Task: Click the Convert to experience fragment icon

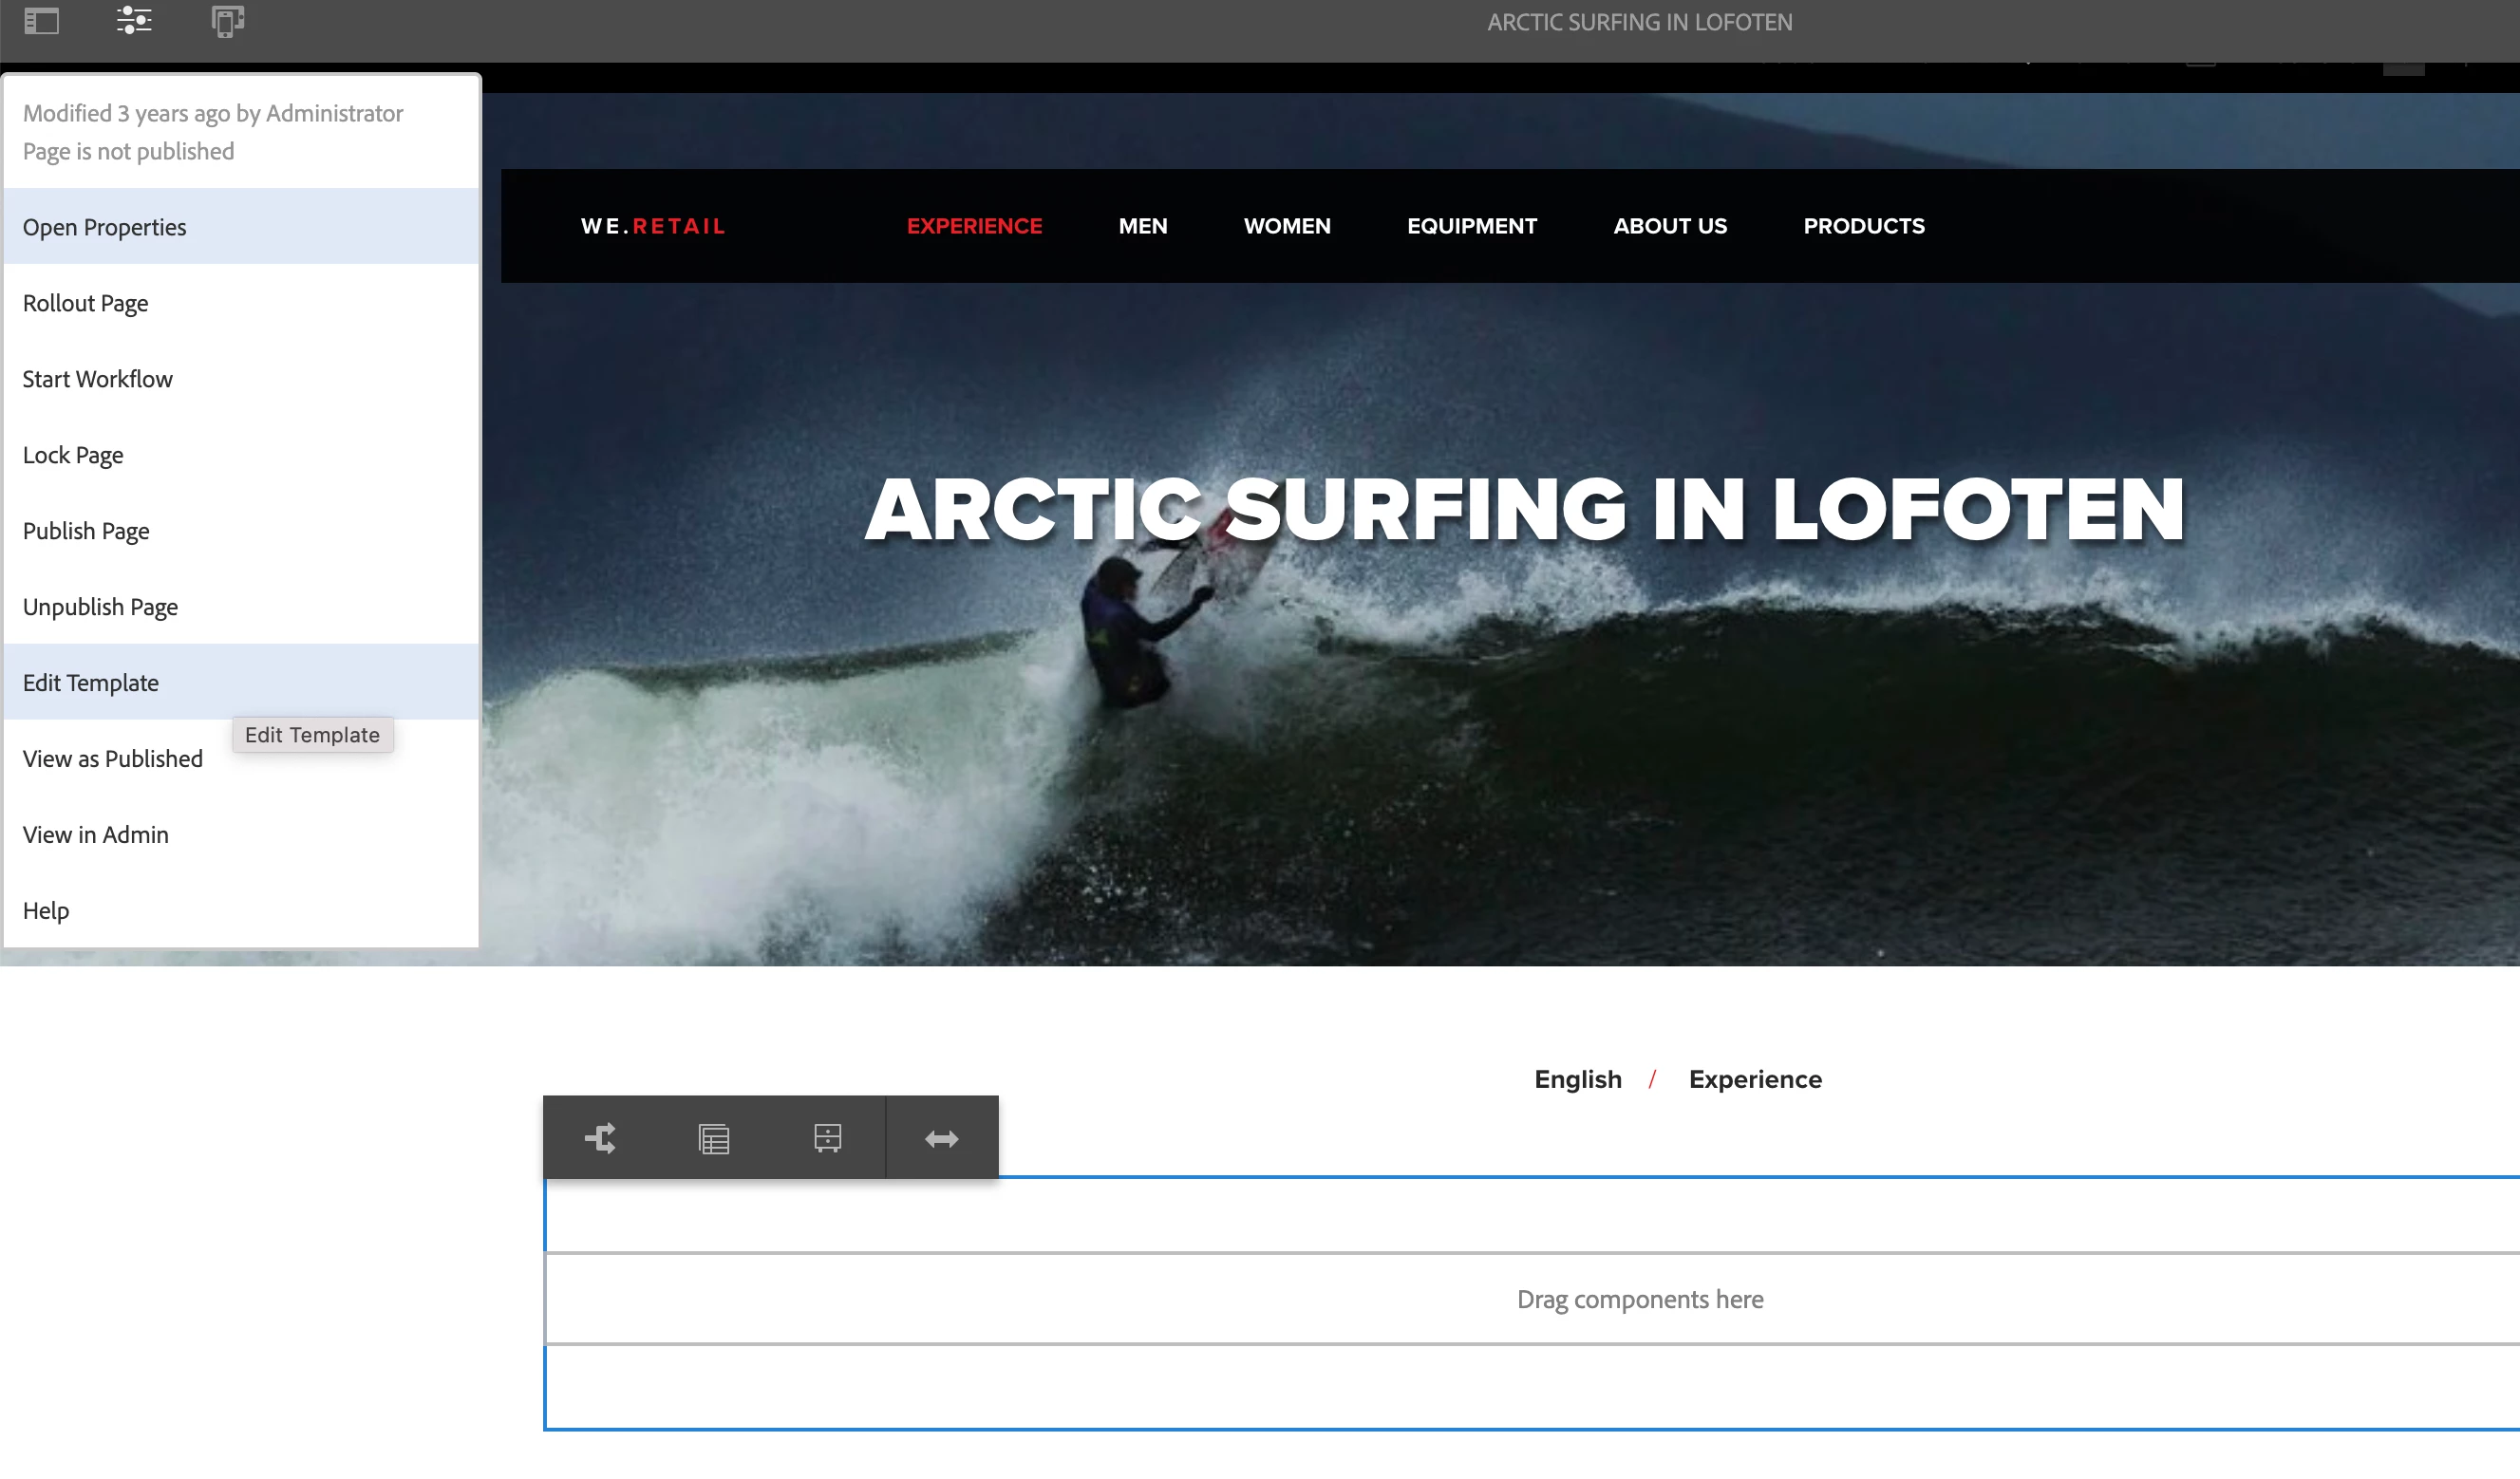Action: point(600,1138)
